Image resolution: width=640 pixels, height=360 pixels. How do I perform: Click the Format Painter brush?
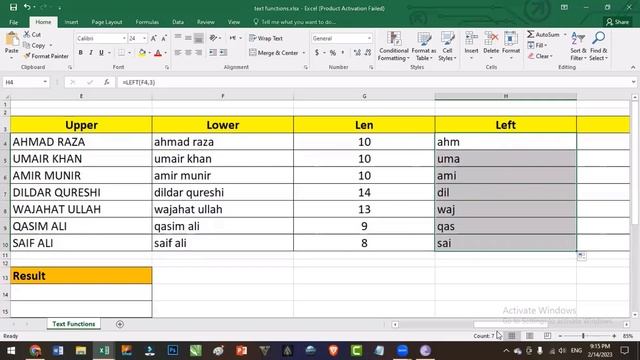(x=46, y=56)
